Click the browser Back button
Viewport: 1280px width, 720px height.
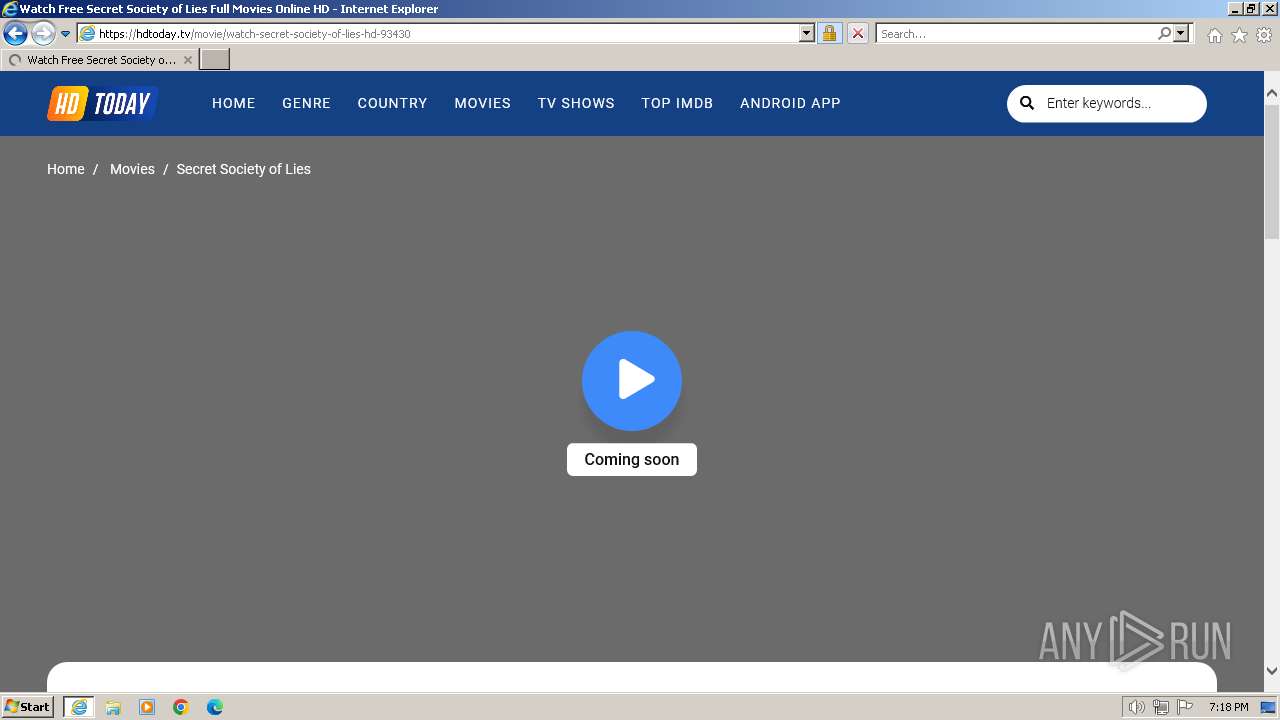coord(15,33)
